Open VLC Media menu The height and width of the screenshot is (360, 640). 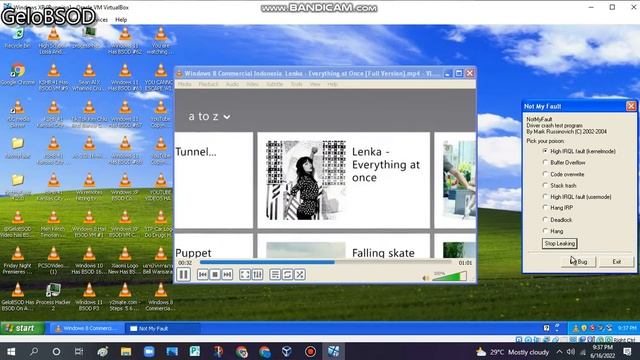pyautogui.click(x=184, y=84)
